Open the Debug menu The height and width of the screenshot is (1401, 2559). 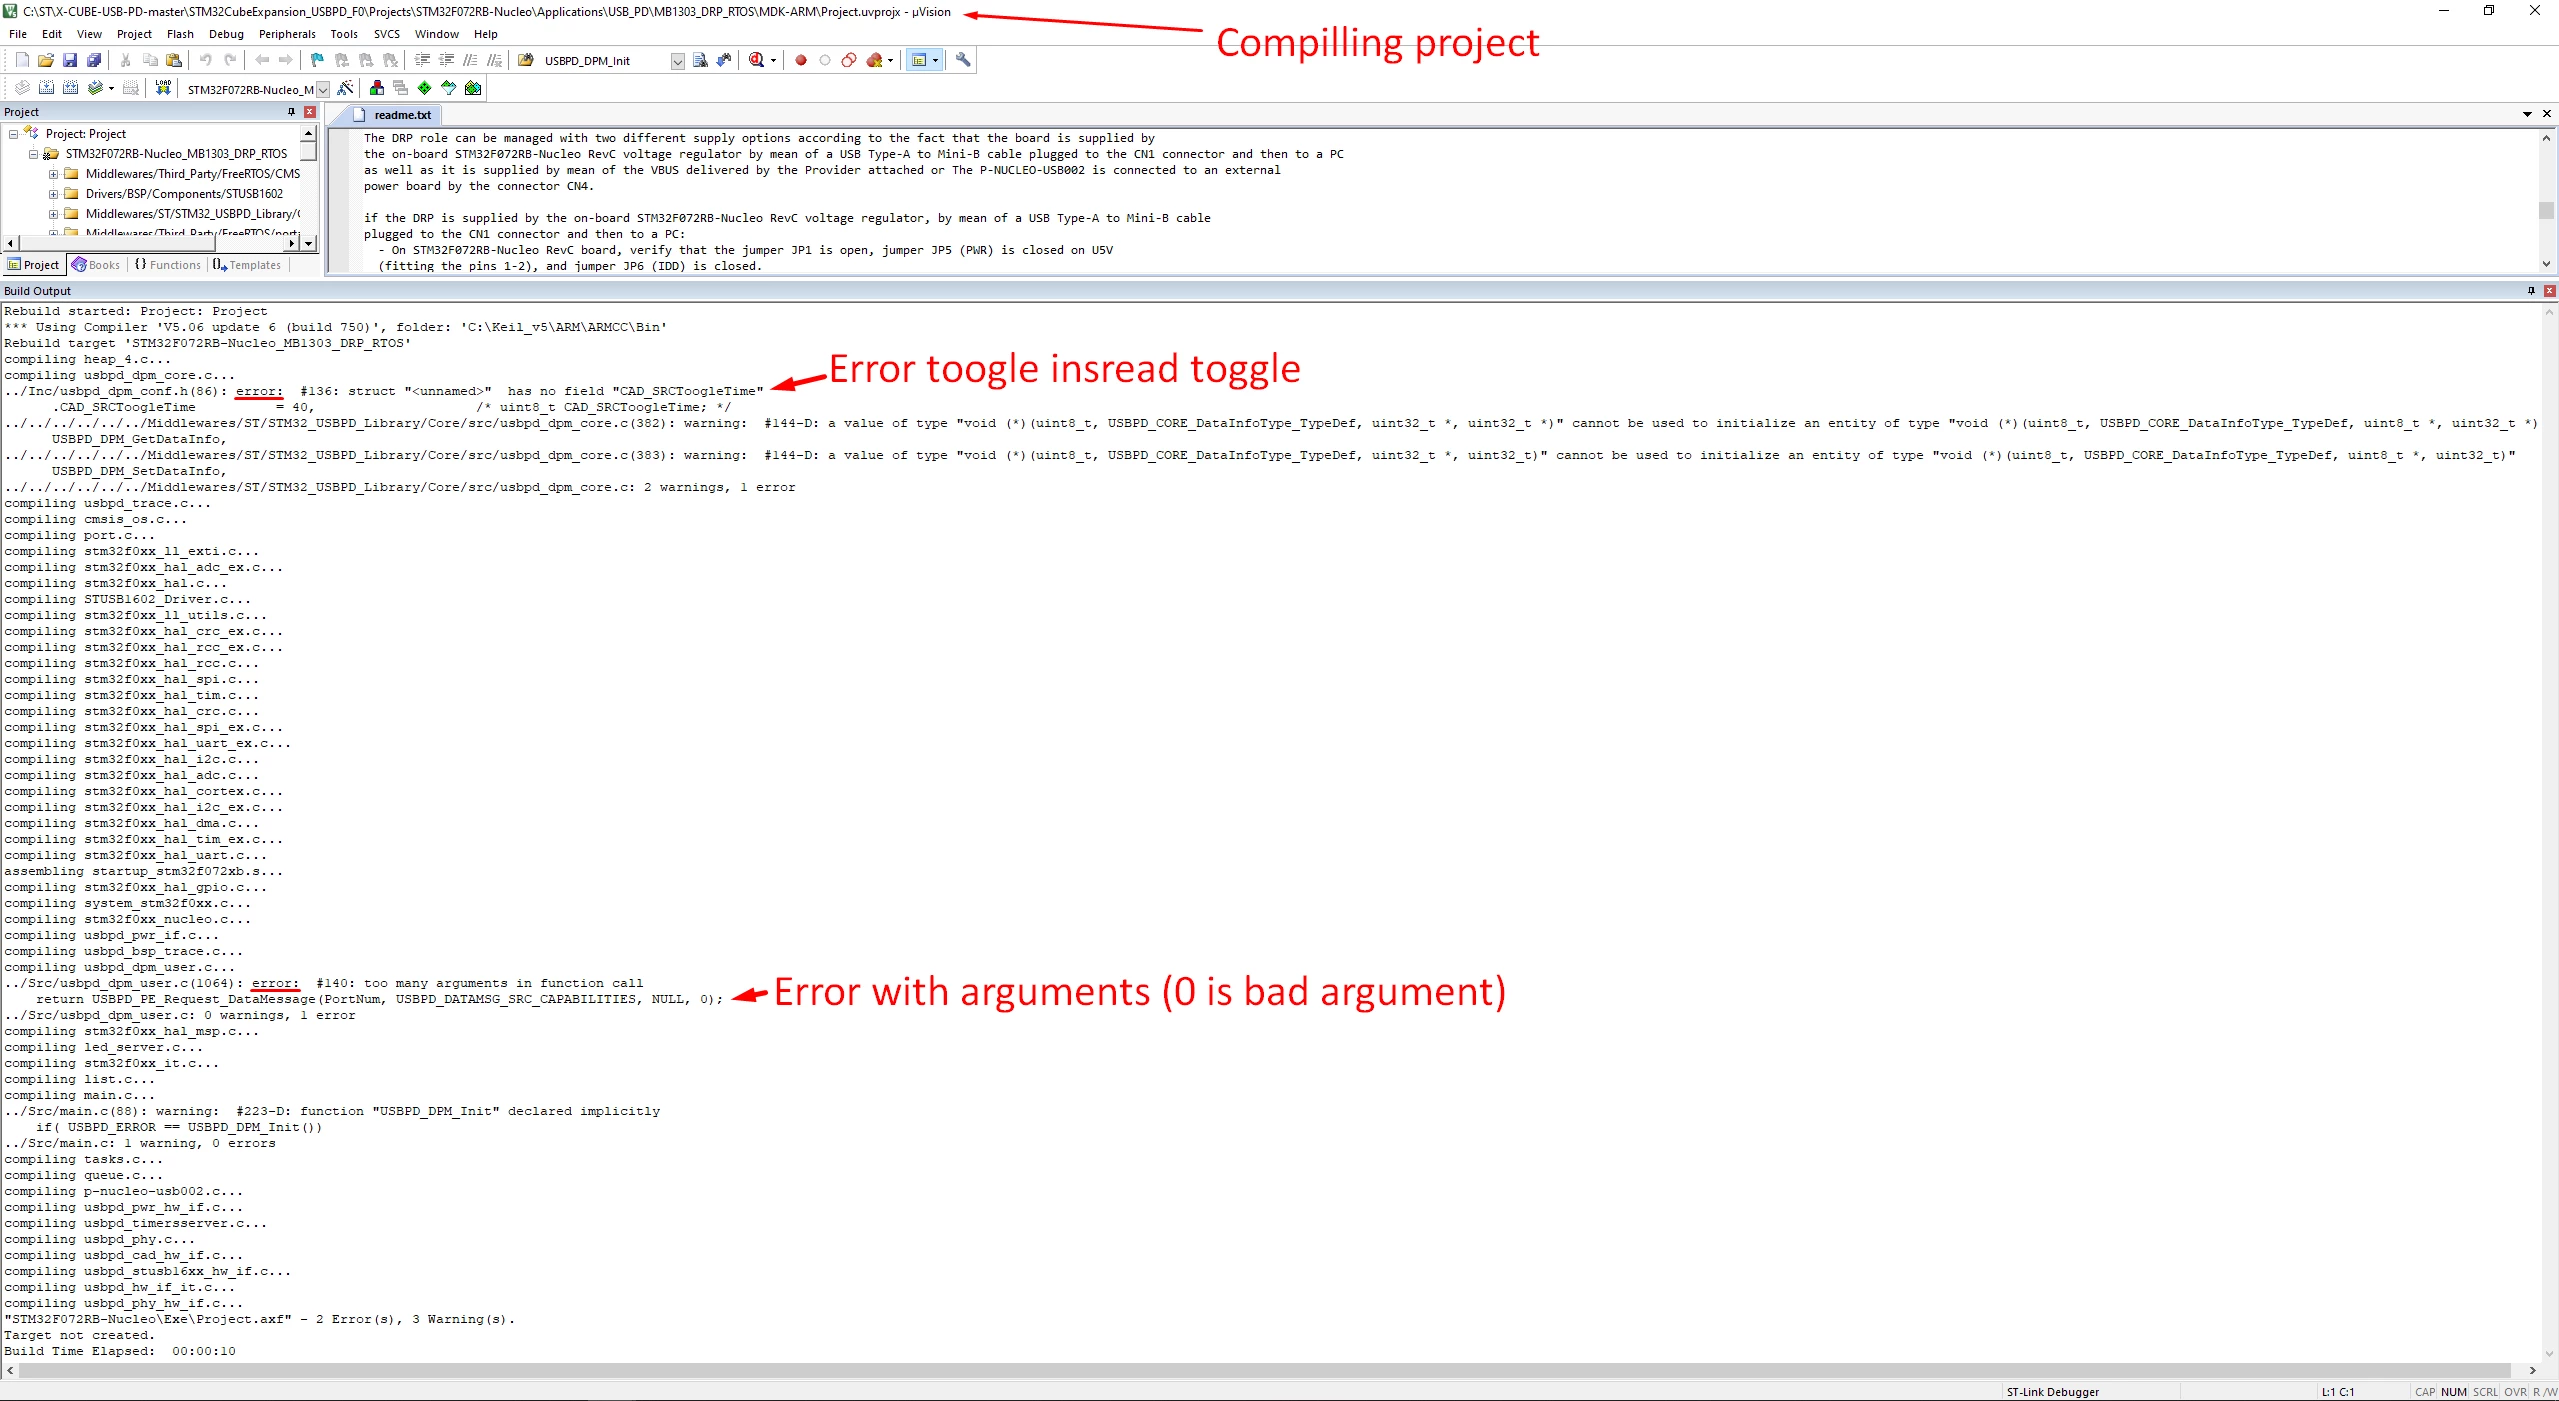coord(226,34)
